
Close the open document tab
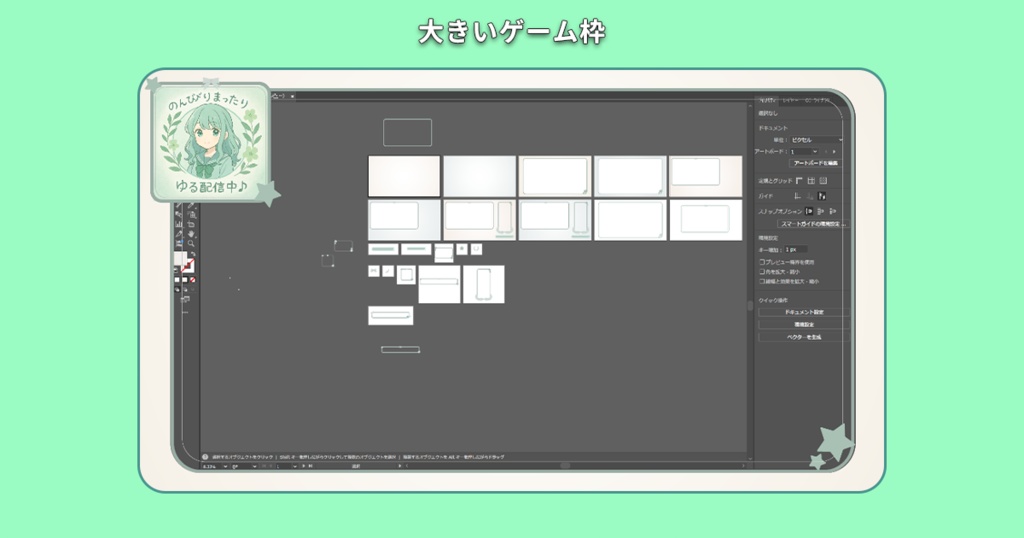(x=292, y=97)
